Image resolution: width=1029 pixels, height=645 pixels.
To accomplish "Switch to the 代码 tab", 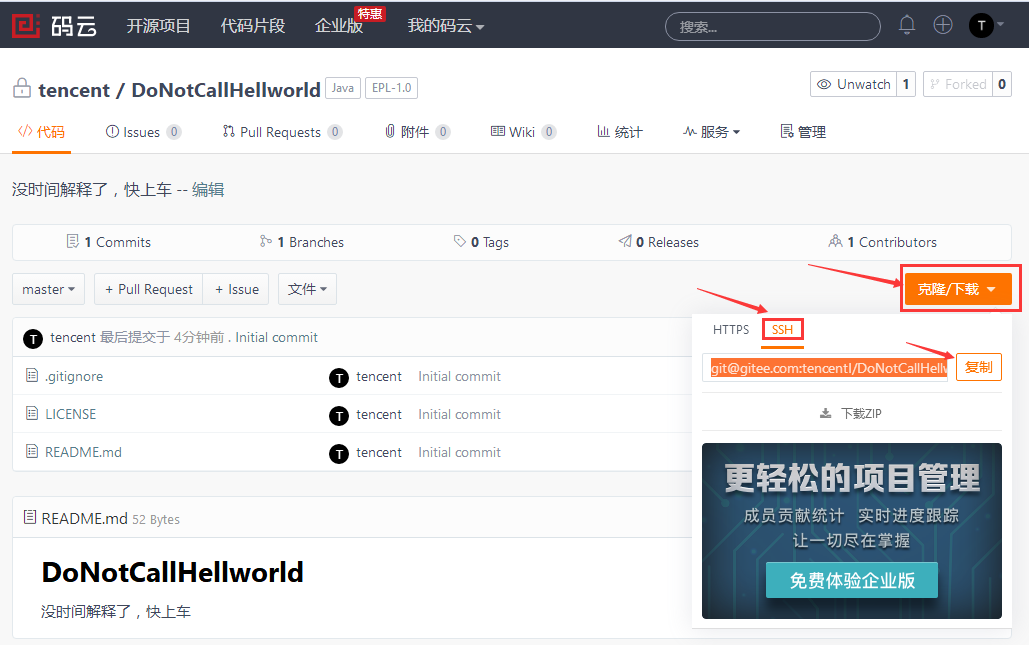I will 41,132.
